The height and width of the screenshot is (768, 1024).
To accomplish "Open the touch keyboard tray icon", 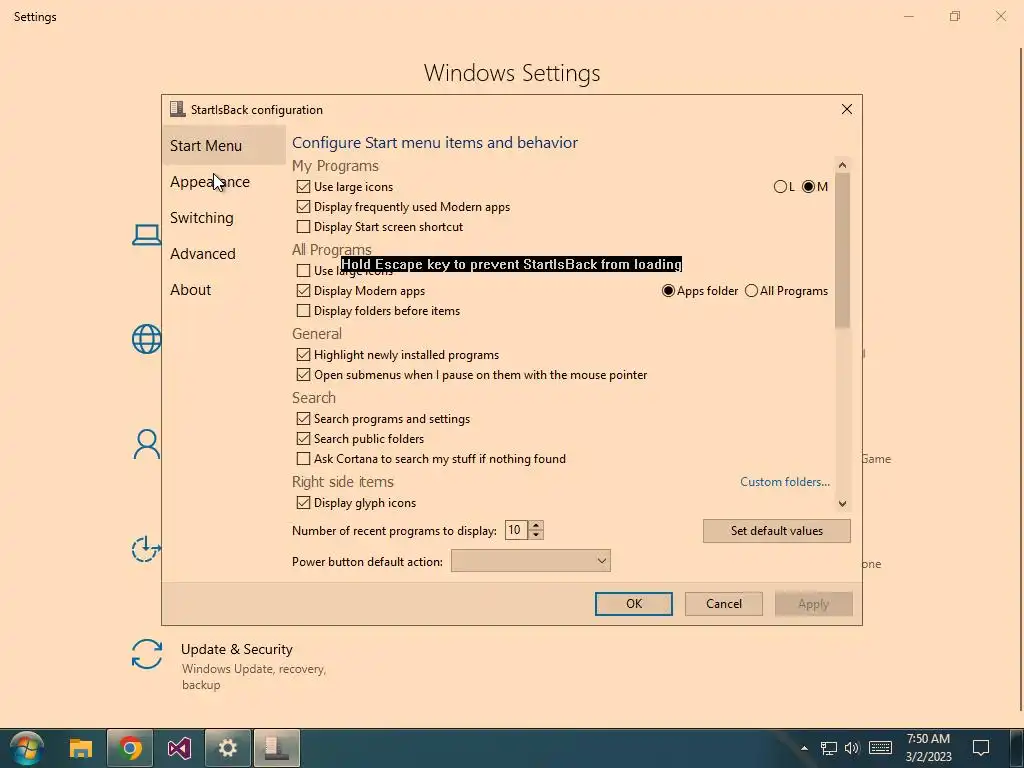I will pyautogui.click(x=880, y=748).
